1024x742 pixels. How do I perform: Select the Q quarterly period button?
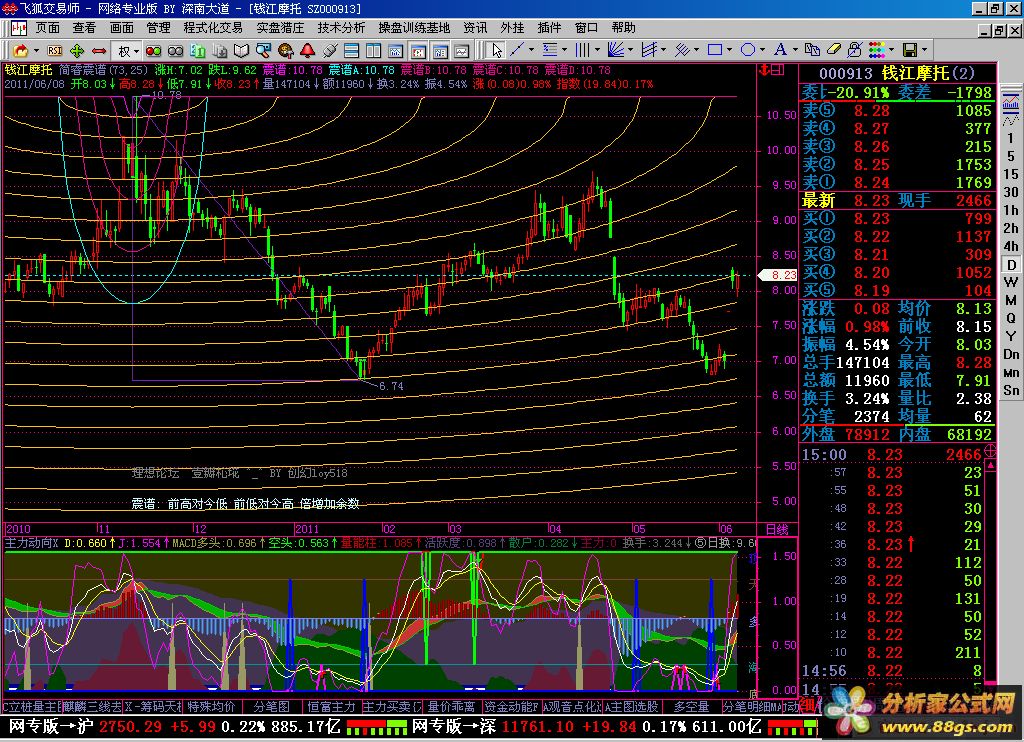click(x=1010, y=318)
